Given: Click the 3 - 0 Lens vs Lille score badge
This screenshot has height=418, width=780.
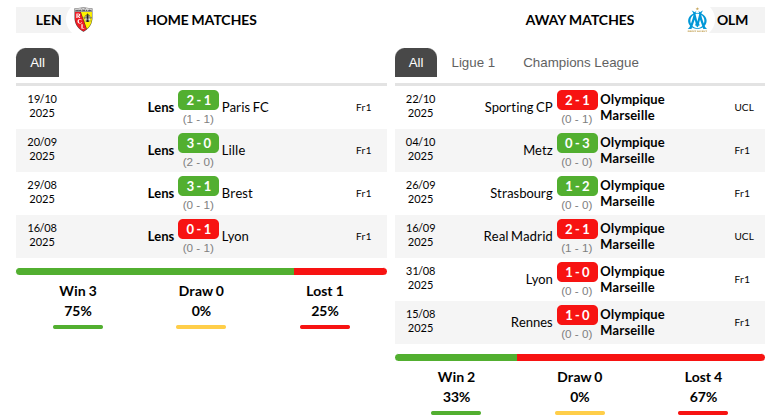Looking at the screenshot, I should [198, 143].
